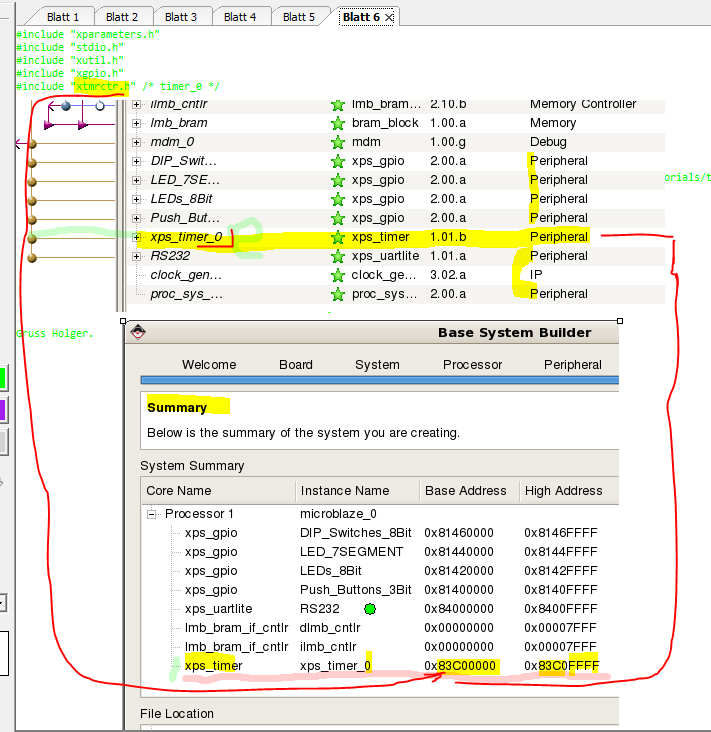Expand the LEDs_8Bit row
Image resolution: width=711 pixels, height=732 pixels.
point(136,199)
